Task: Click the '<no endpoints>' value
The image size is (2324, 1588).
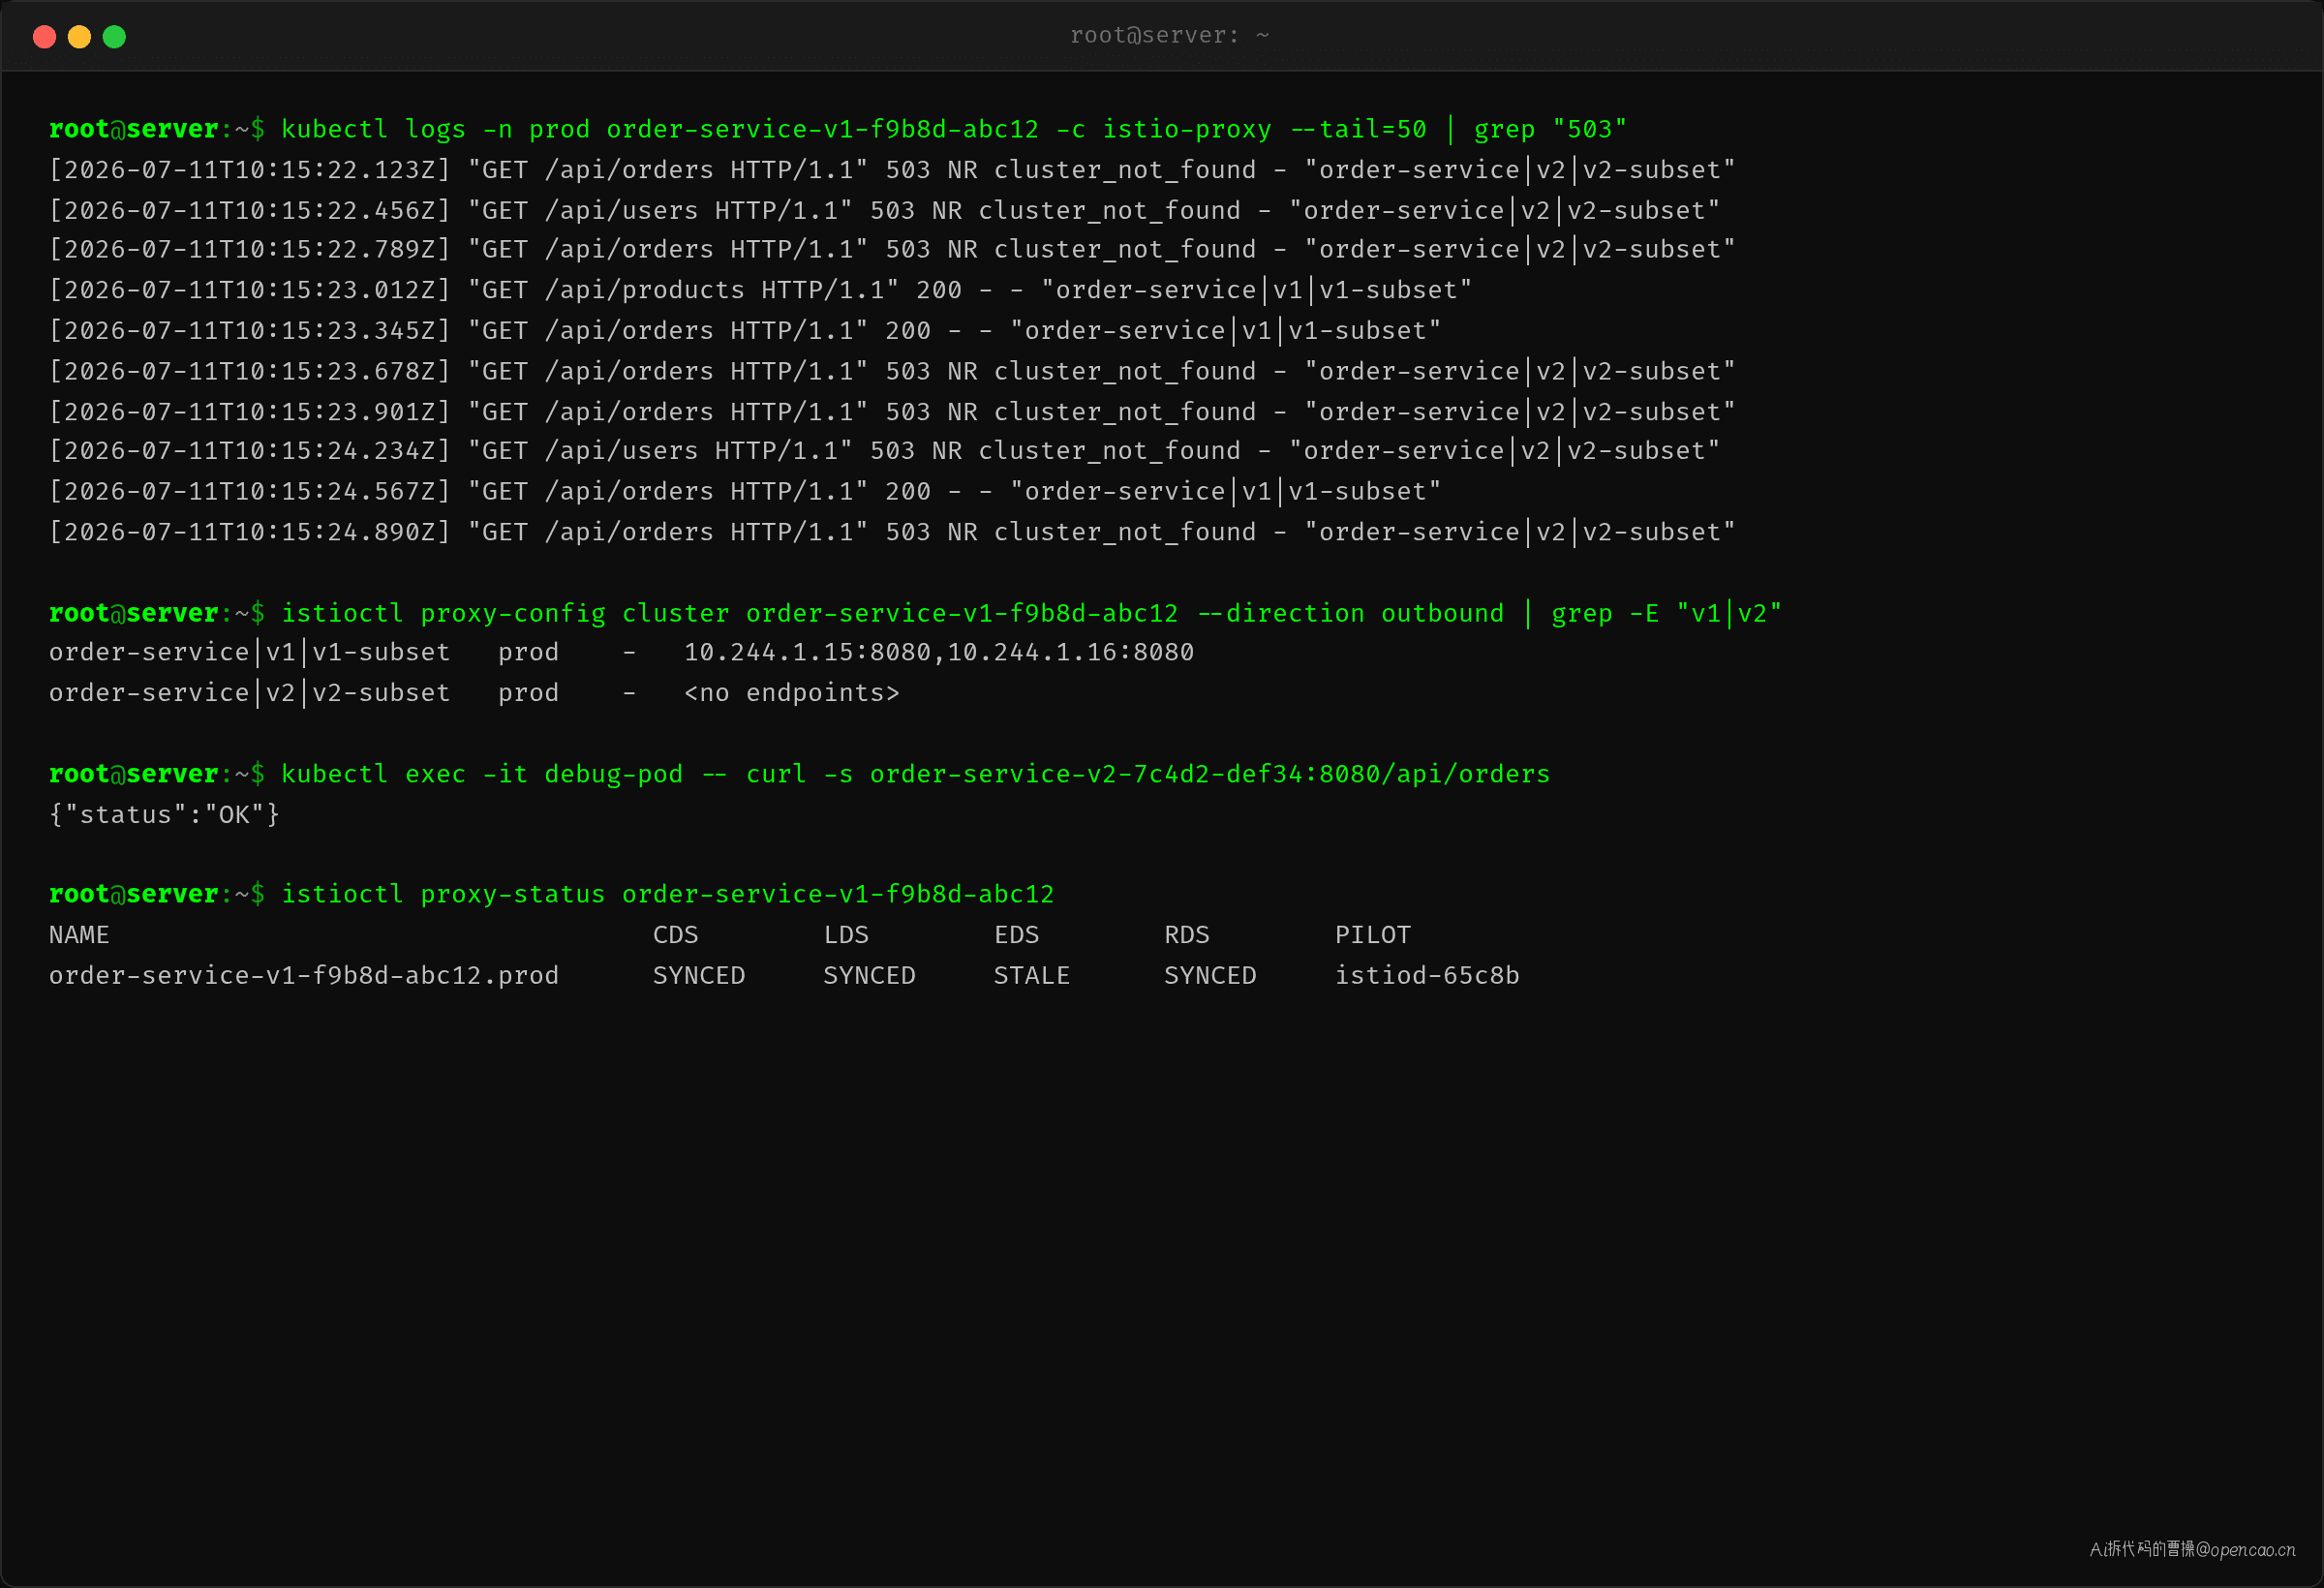Action: [x=792, y=693]
